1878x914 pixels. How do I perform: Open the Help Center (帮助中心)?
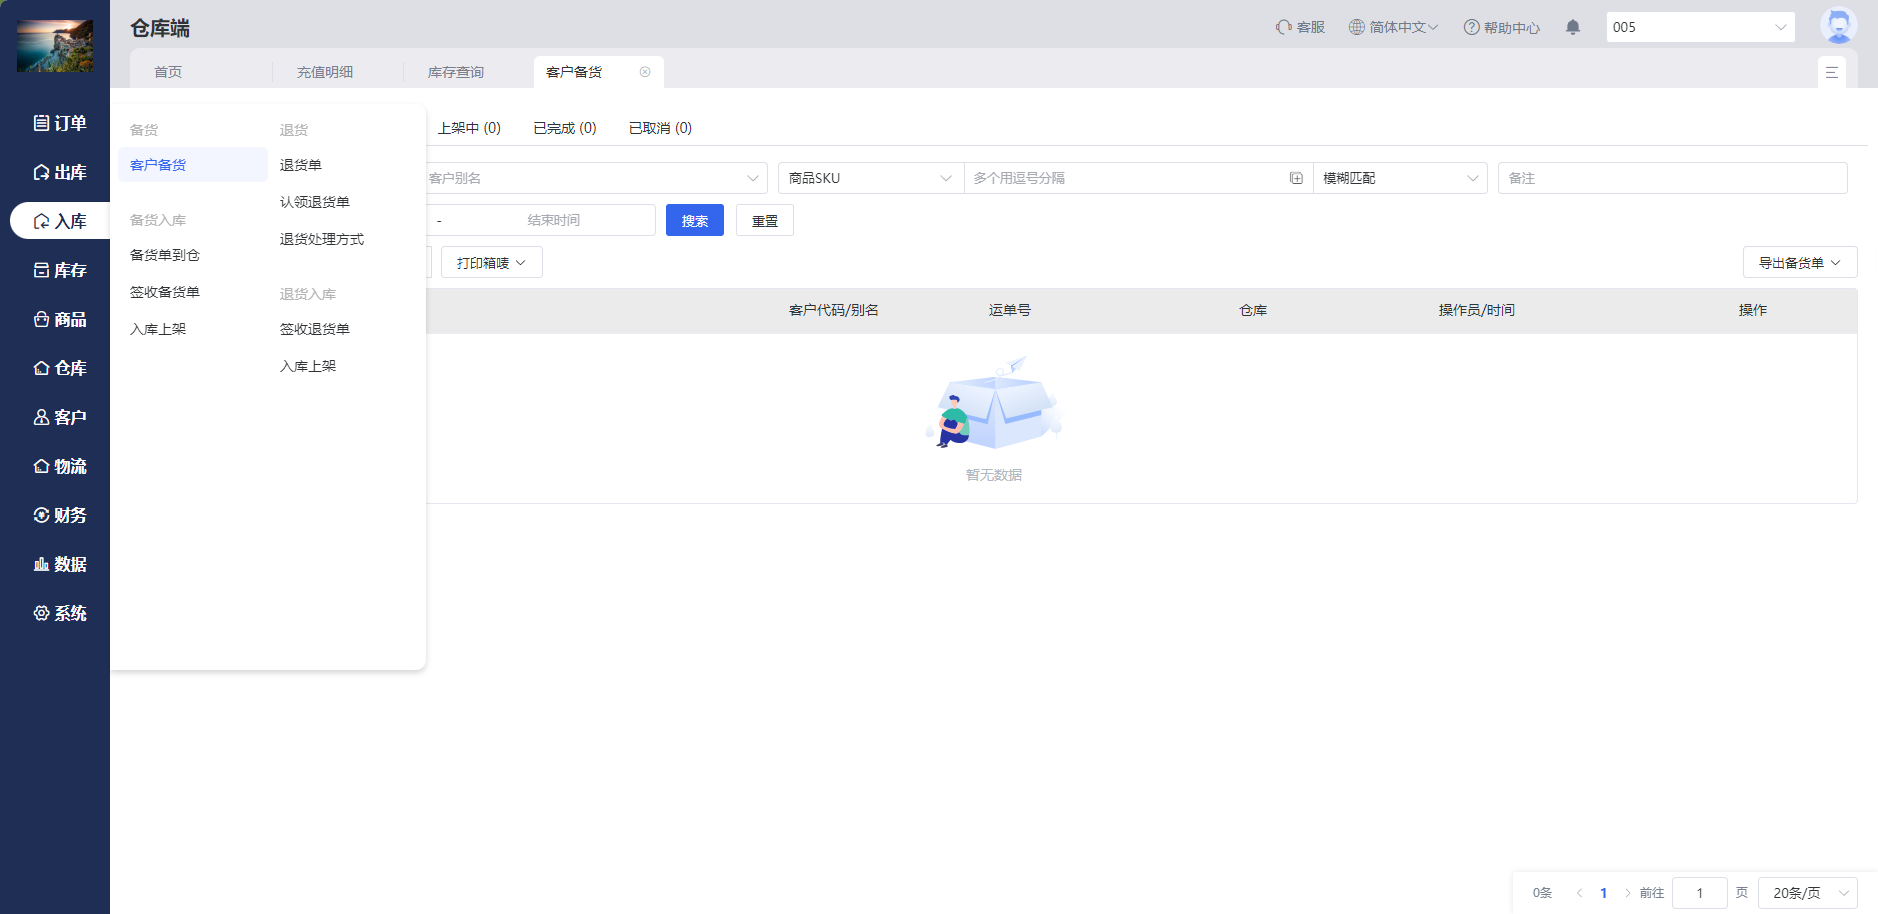click(x=1501, y=27)
